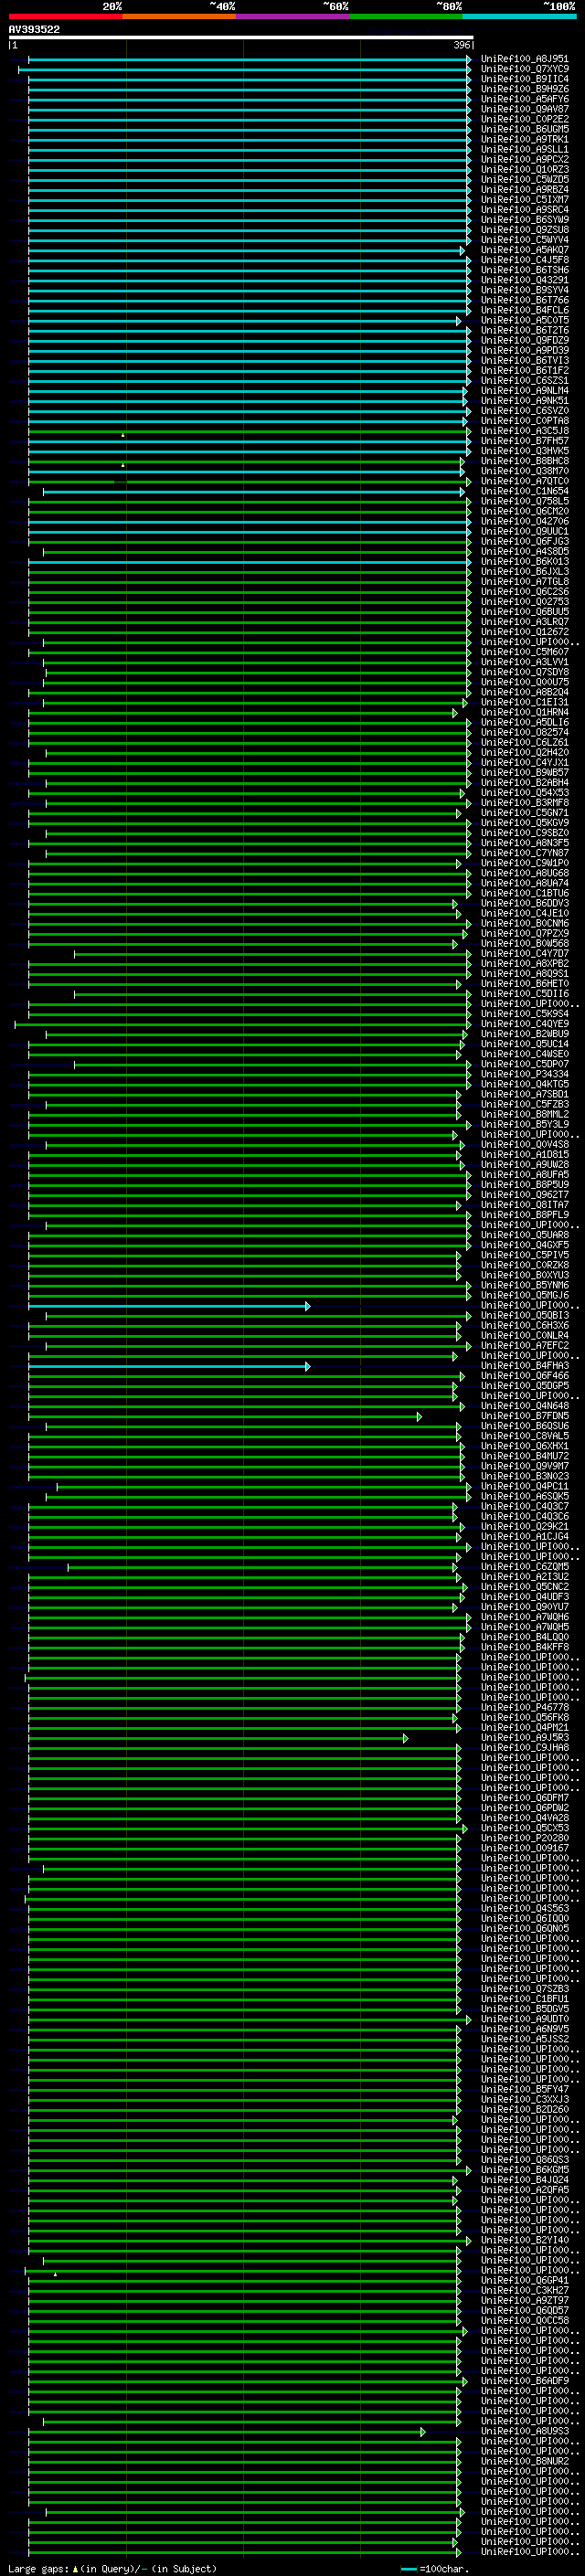Click label UniRef100_C1N654
Screen dimensions: 585x2576
coord(524,491)
